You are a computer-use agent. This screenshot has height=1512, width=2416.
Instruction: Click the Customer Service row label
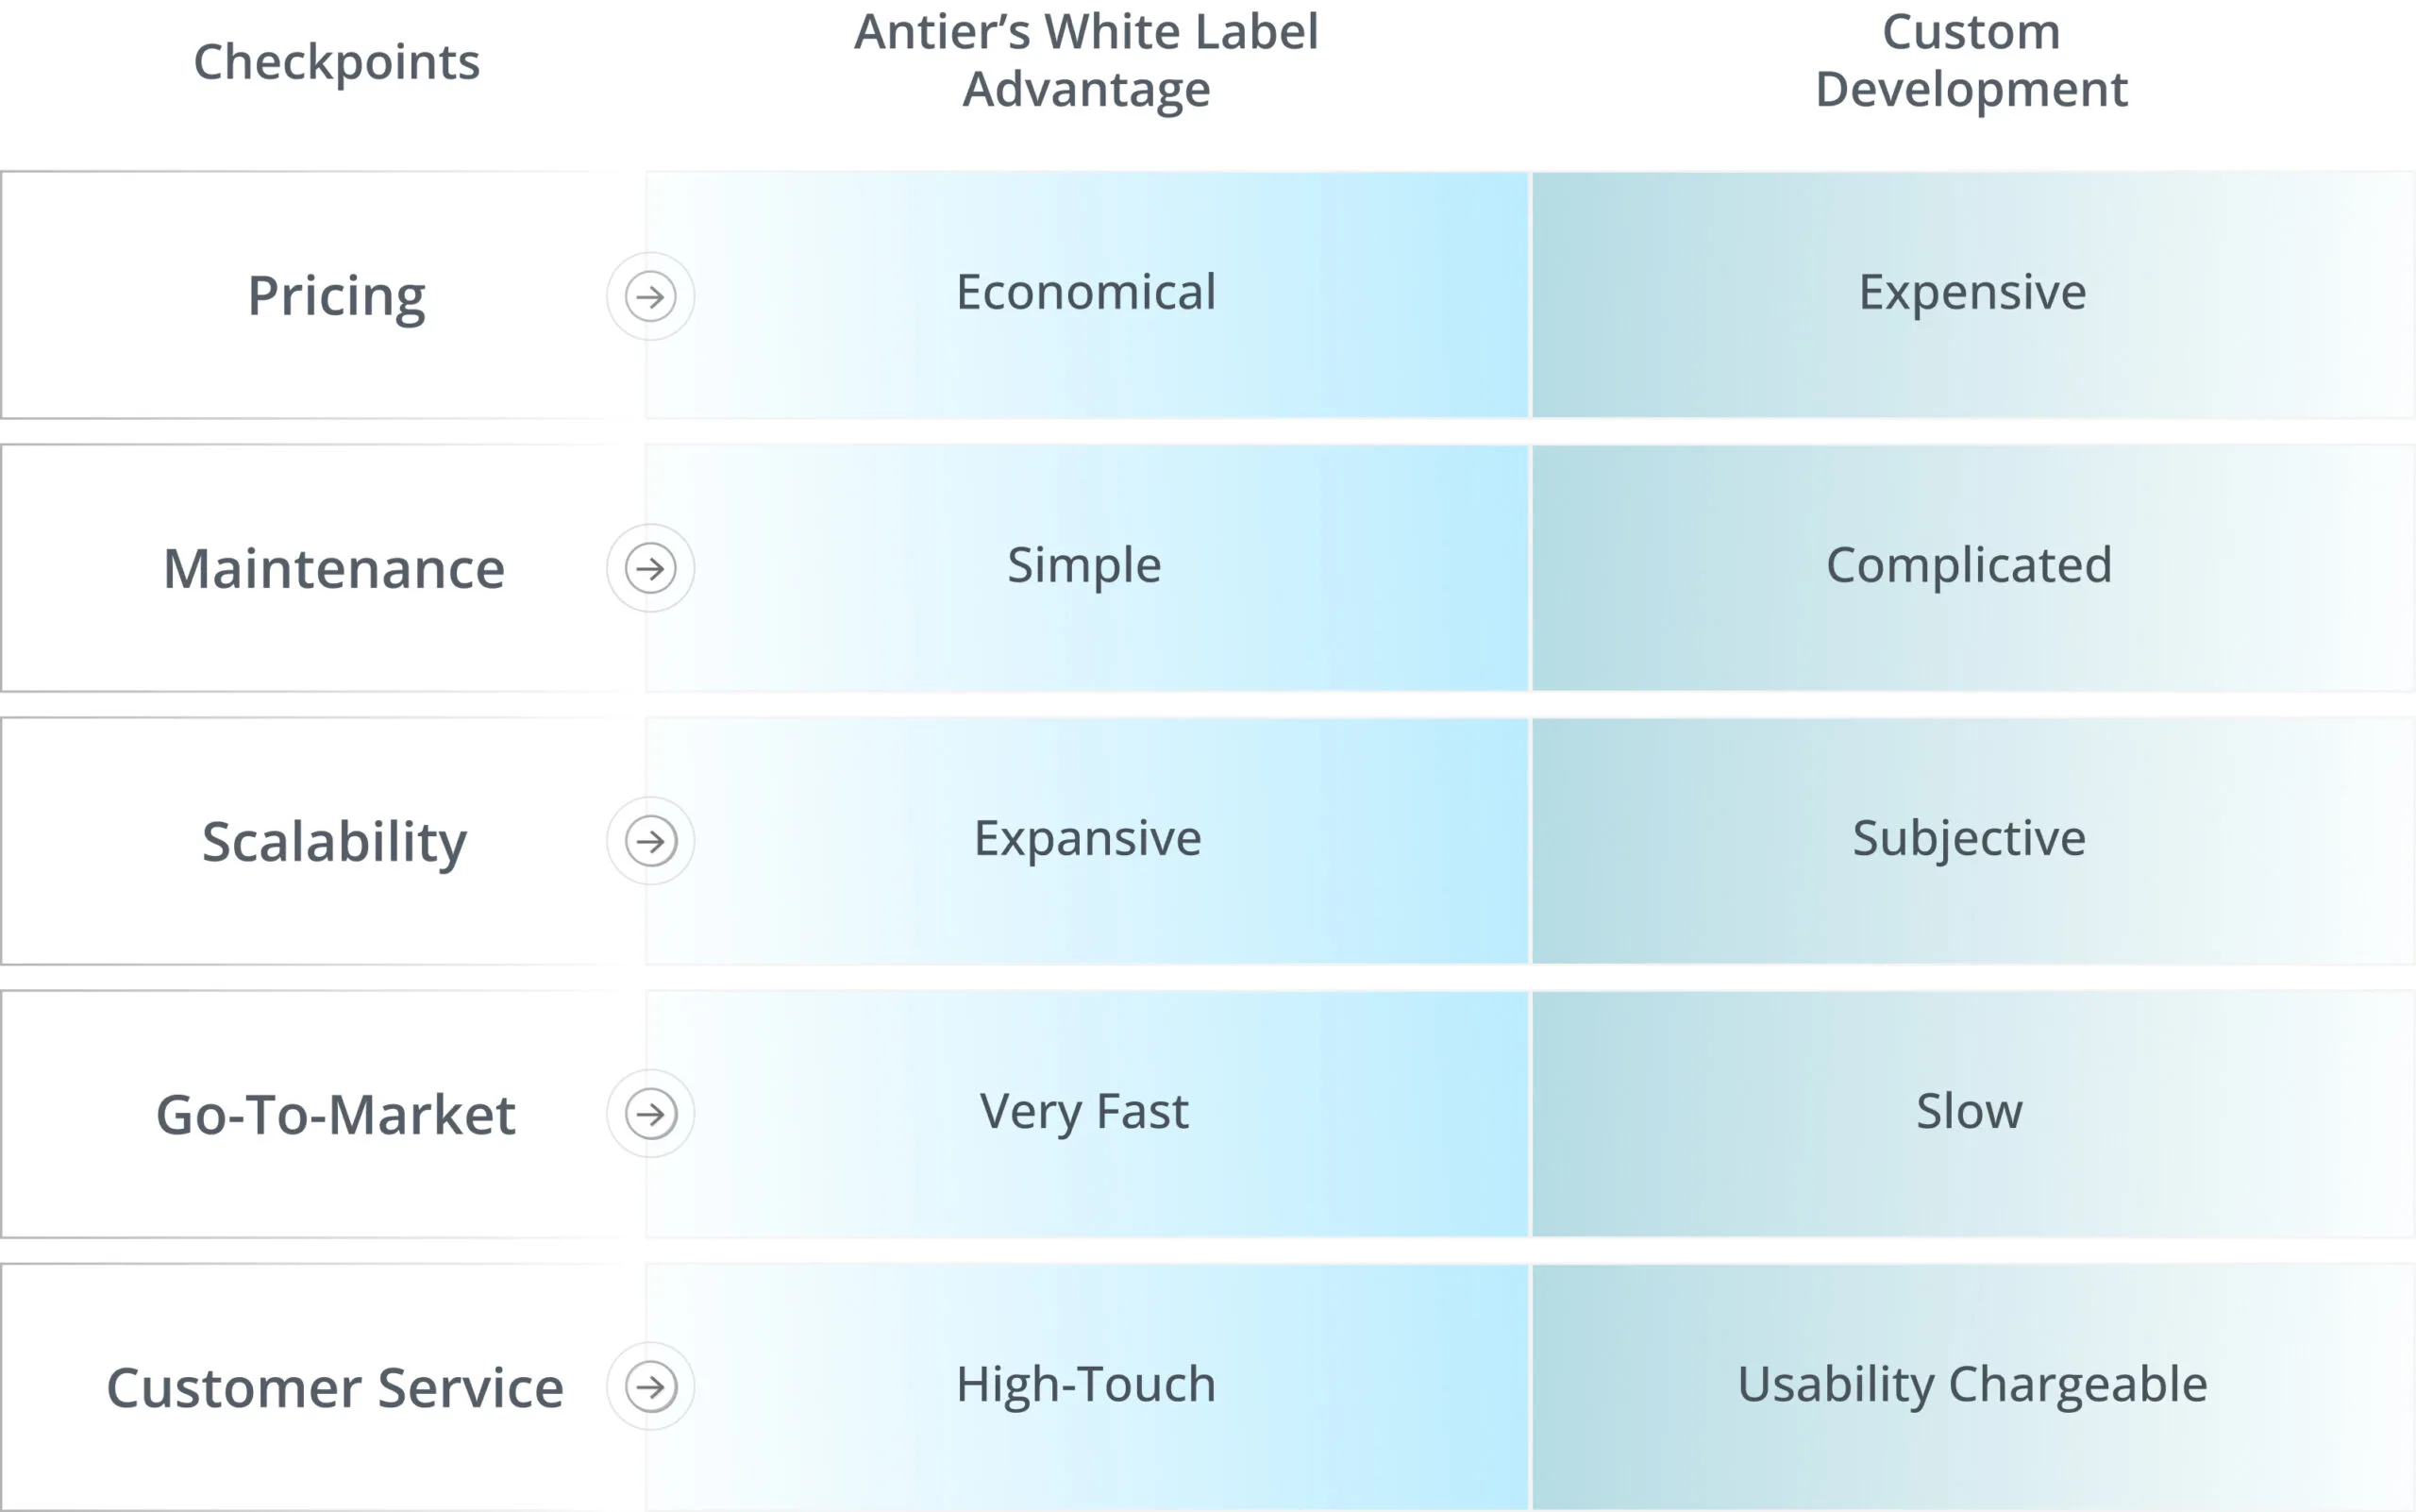(x=335, y=1387)
